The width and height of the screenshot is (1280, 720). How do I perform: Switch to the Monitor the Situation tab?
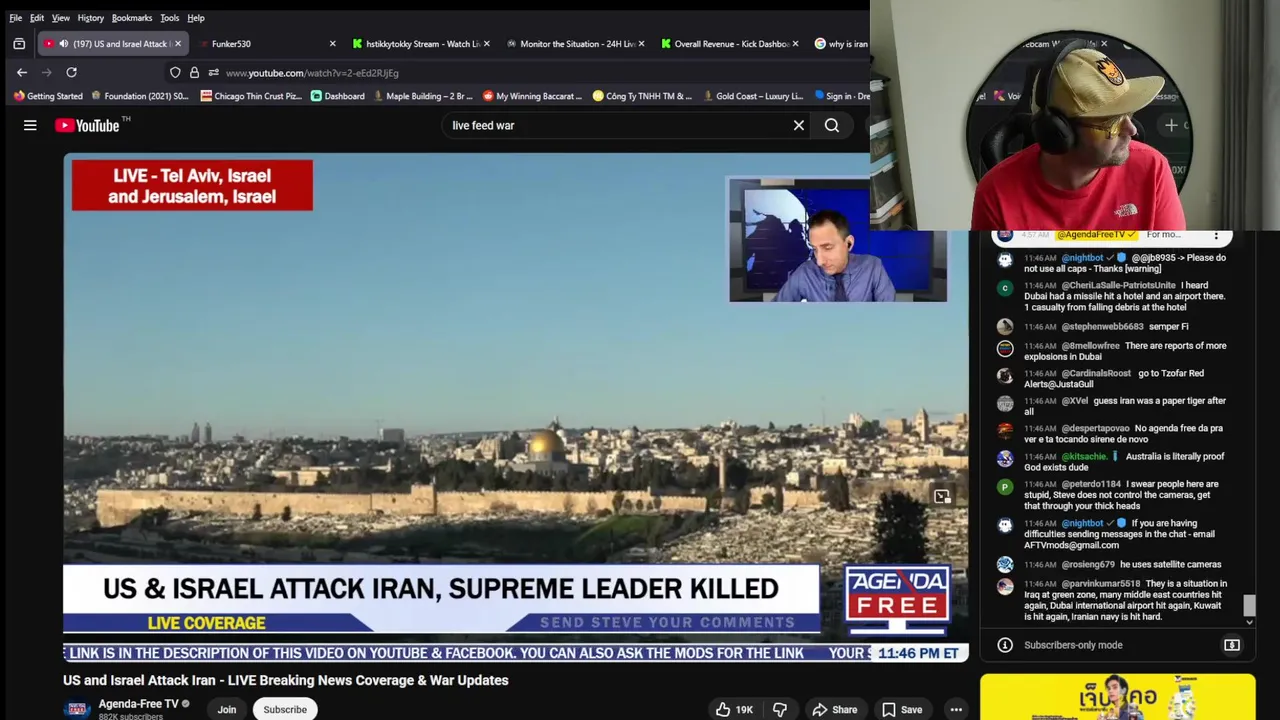pyautogui.click(x=574, y=44)
